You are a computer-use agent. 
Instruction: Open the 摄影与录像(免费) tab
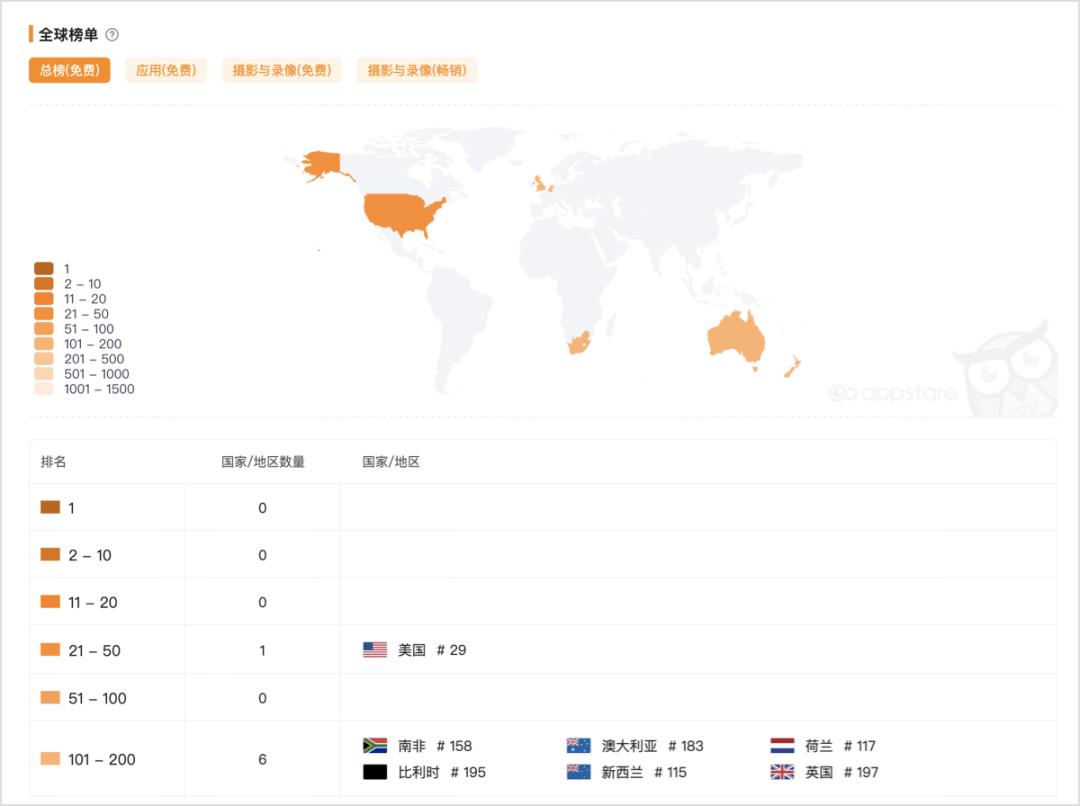pyautogui.click(x=281, y=70)
